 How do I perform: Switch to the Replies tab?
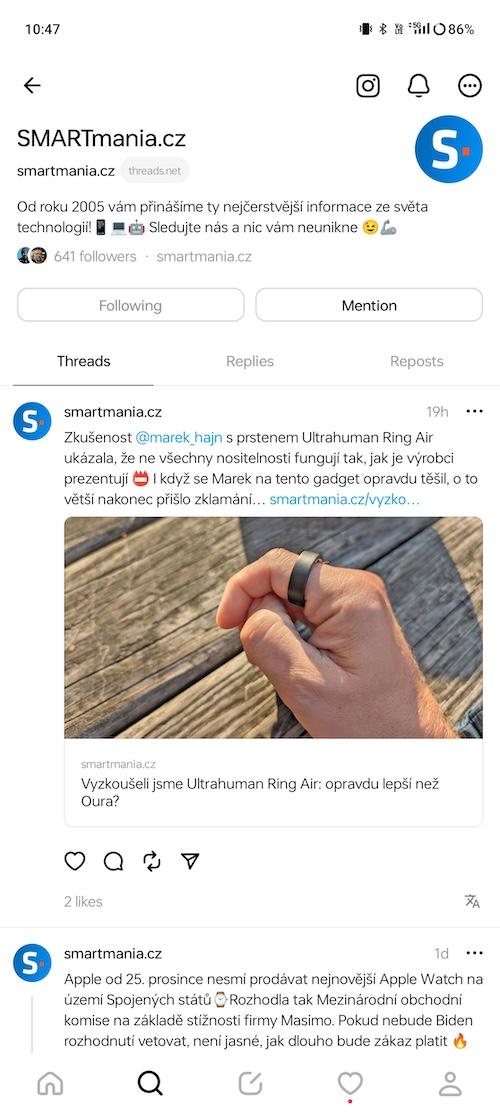point(250,361)
